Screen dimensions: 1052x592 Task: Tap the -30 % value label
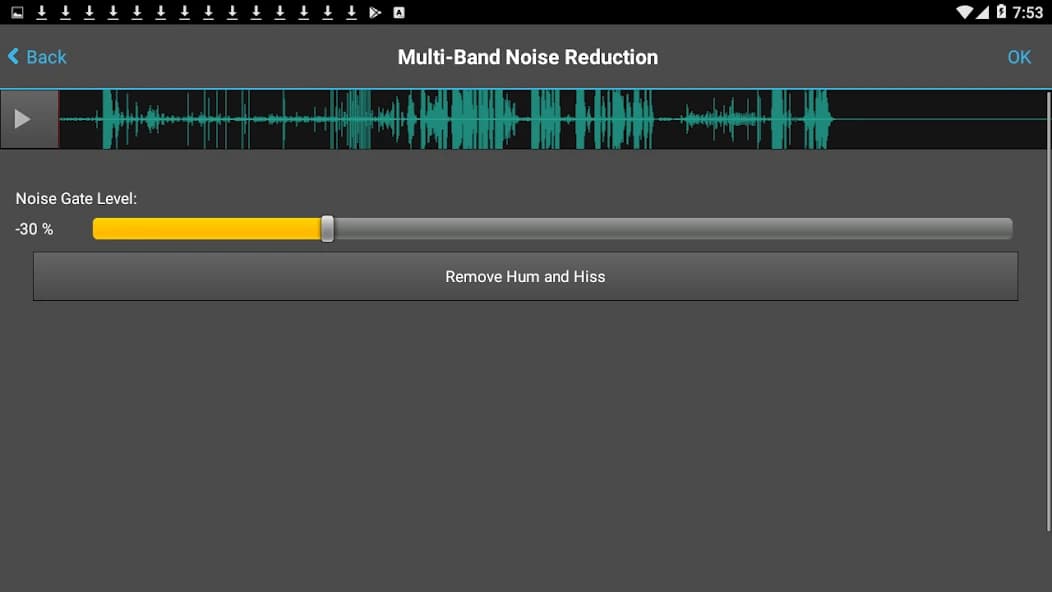point(33,229)
